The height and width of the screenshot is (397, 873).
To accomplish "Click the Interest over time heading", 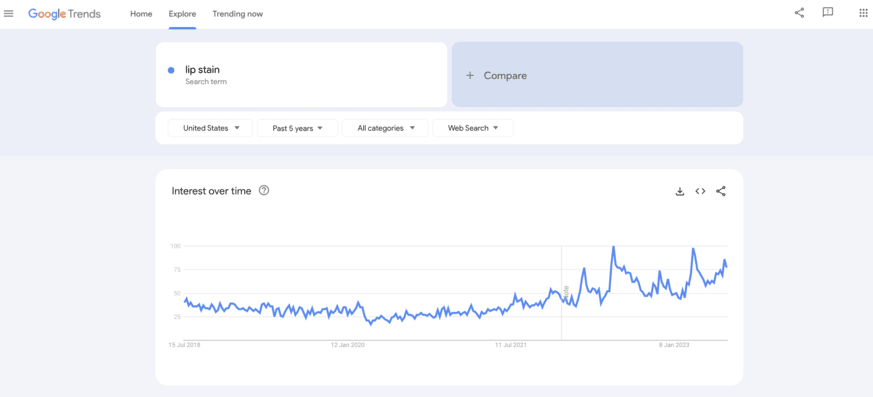I will tap(212, 191).
